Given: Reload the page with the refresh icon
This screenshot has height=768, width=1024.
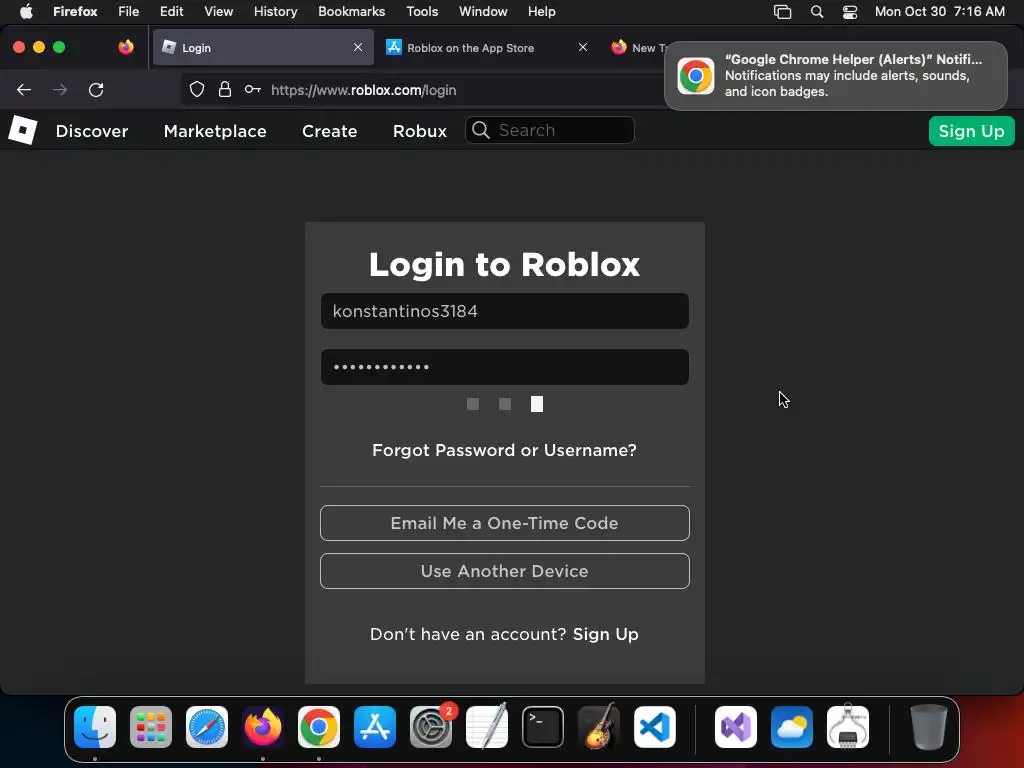Looking at the screenshot, I should click(x=96, y=90).
